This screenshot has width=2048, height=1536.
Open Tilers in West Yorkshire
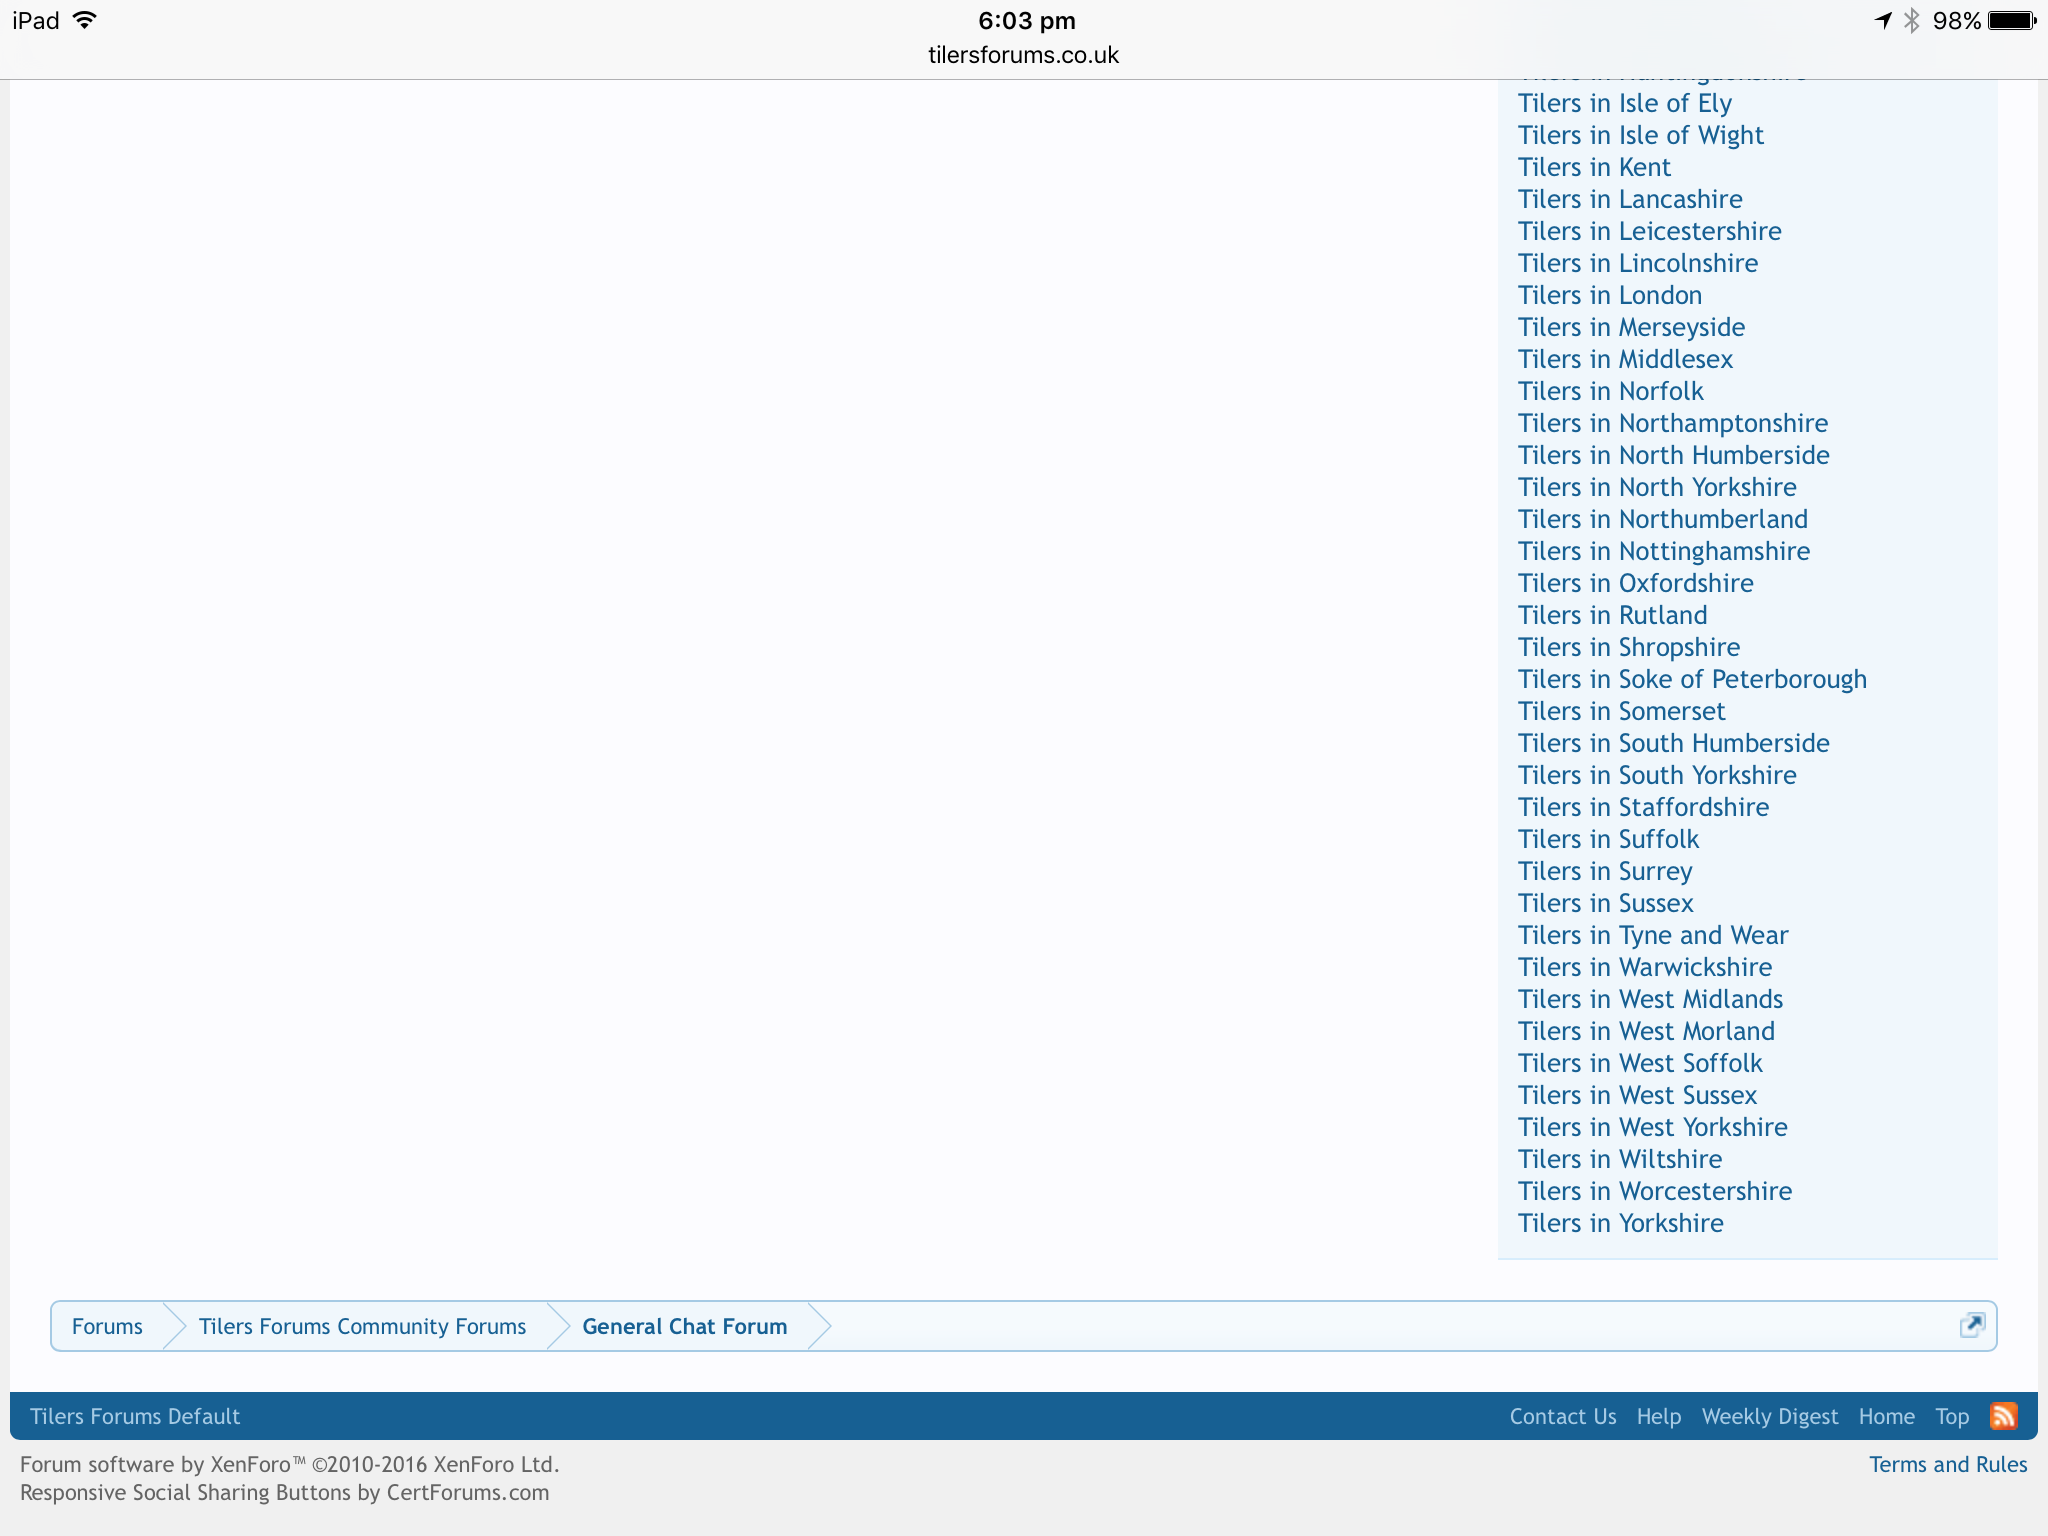[1653, 1127]
